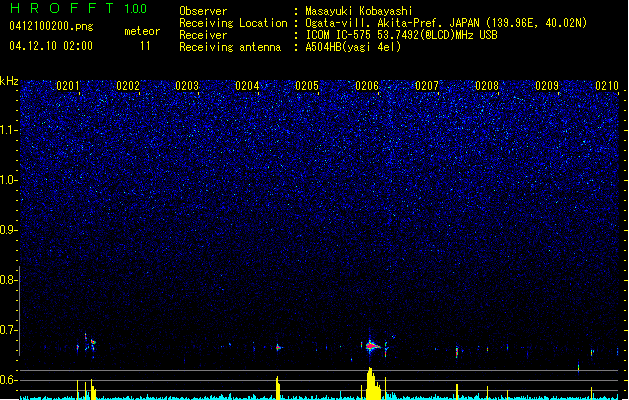
Task: Click the 0.7 kHz axis label
Action: pyautogui.click(x=8, y=330)
